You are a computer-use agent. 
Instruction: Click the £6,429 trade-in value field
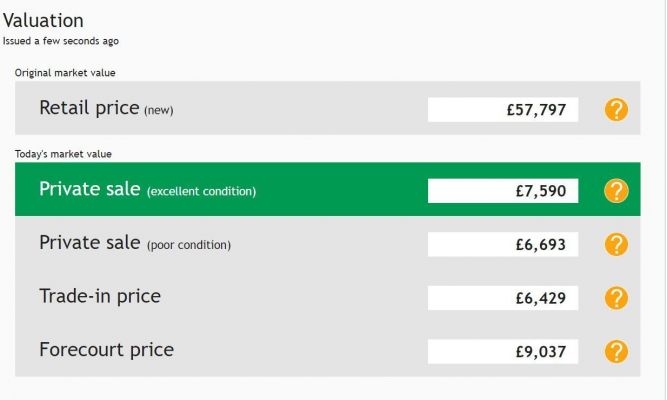(503, 298)
